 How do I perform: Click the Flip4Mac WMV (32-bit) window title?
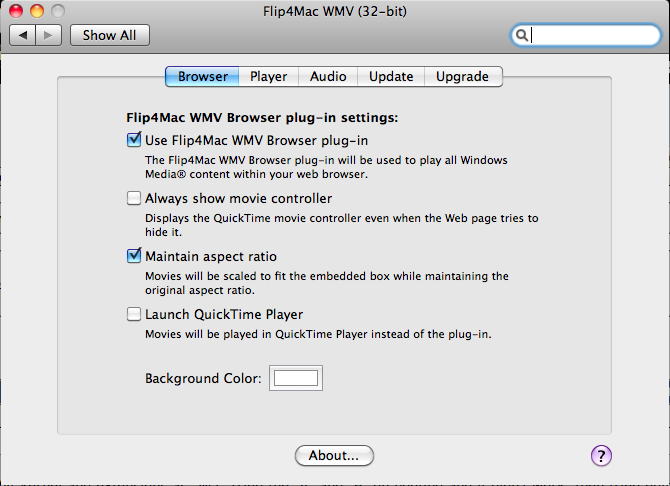tap(335, 11)
